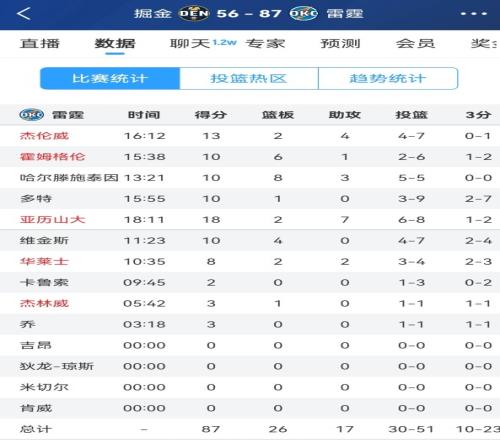Open player 杰伦威 profile
The width and height of the screenshot is (500, 440).
point(44,136)
